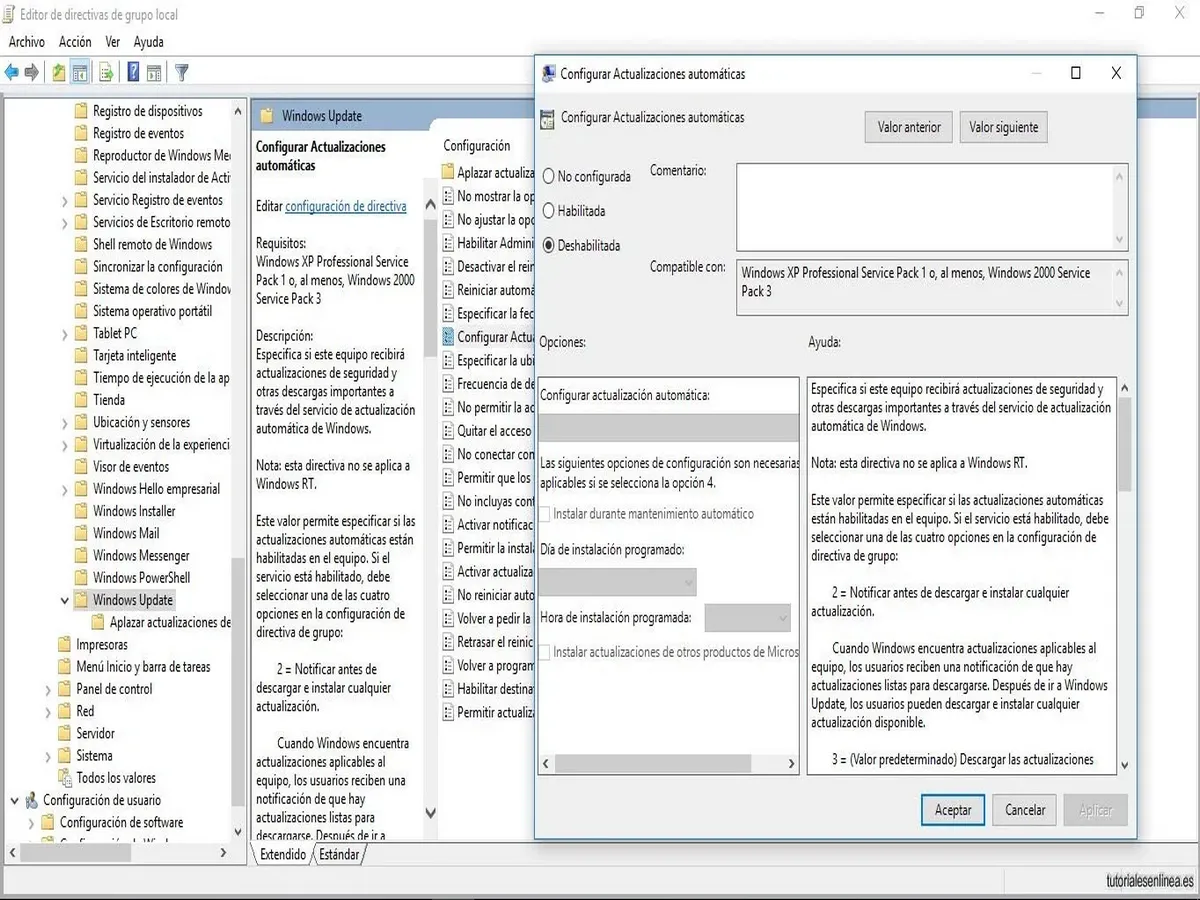
Task: Click the Tienda folder icon
Action: click(81, 400)
